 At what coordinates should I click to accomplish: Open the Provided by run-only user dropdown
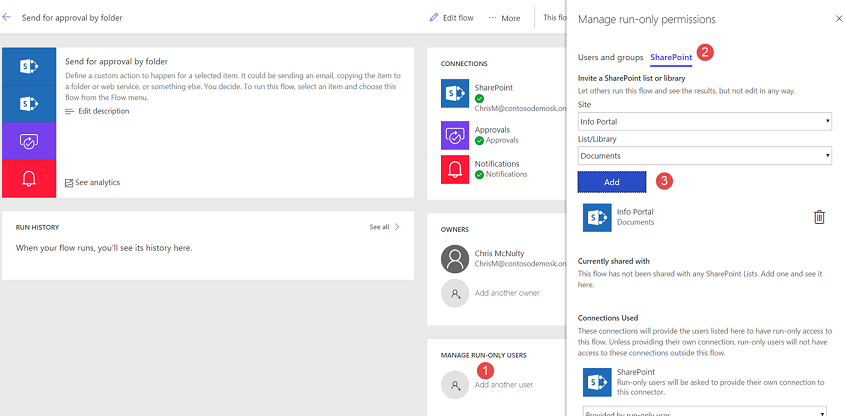(704, 411)
